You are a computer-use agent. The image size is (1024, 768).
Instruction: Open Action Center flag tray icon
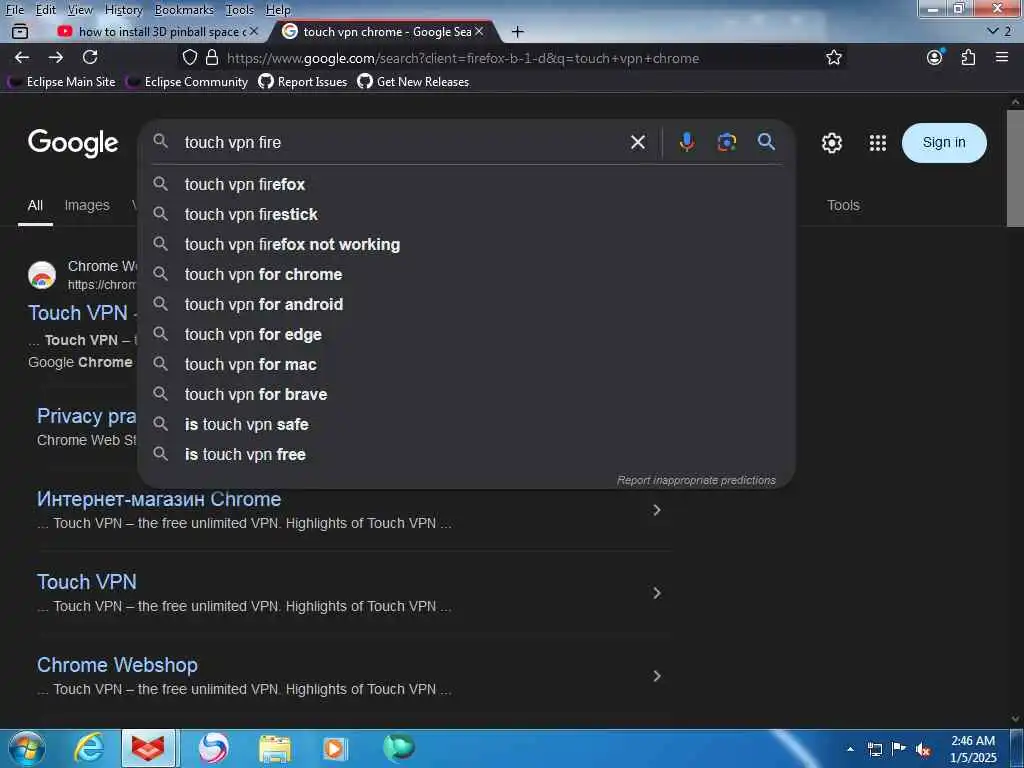[899, 749]
